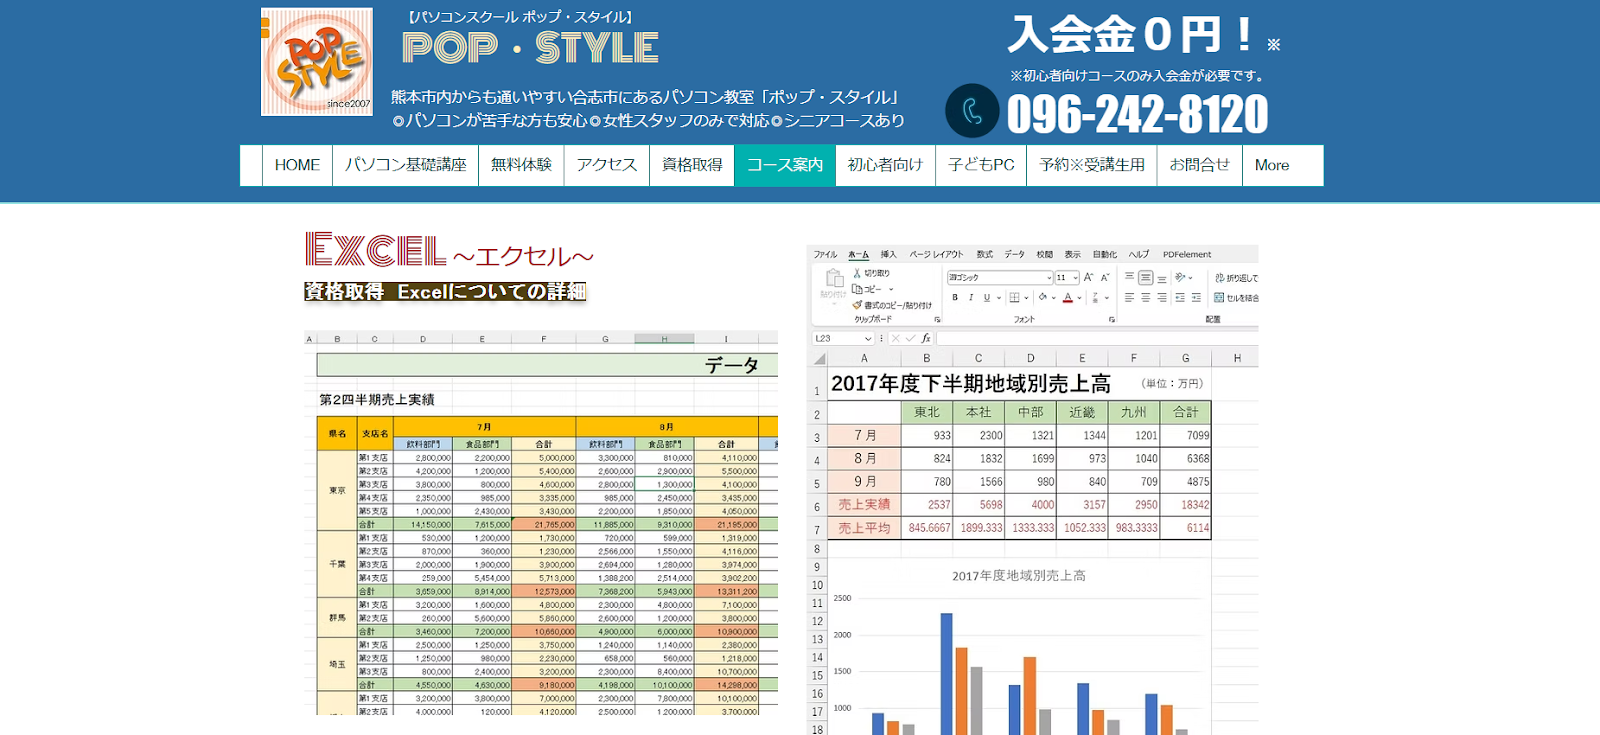Click PDFelement tab in Excel ribbon
Screen dimensions: 1600x735
pos(1187,255)
